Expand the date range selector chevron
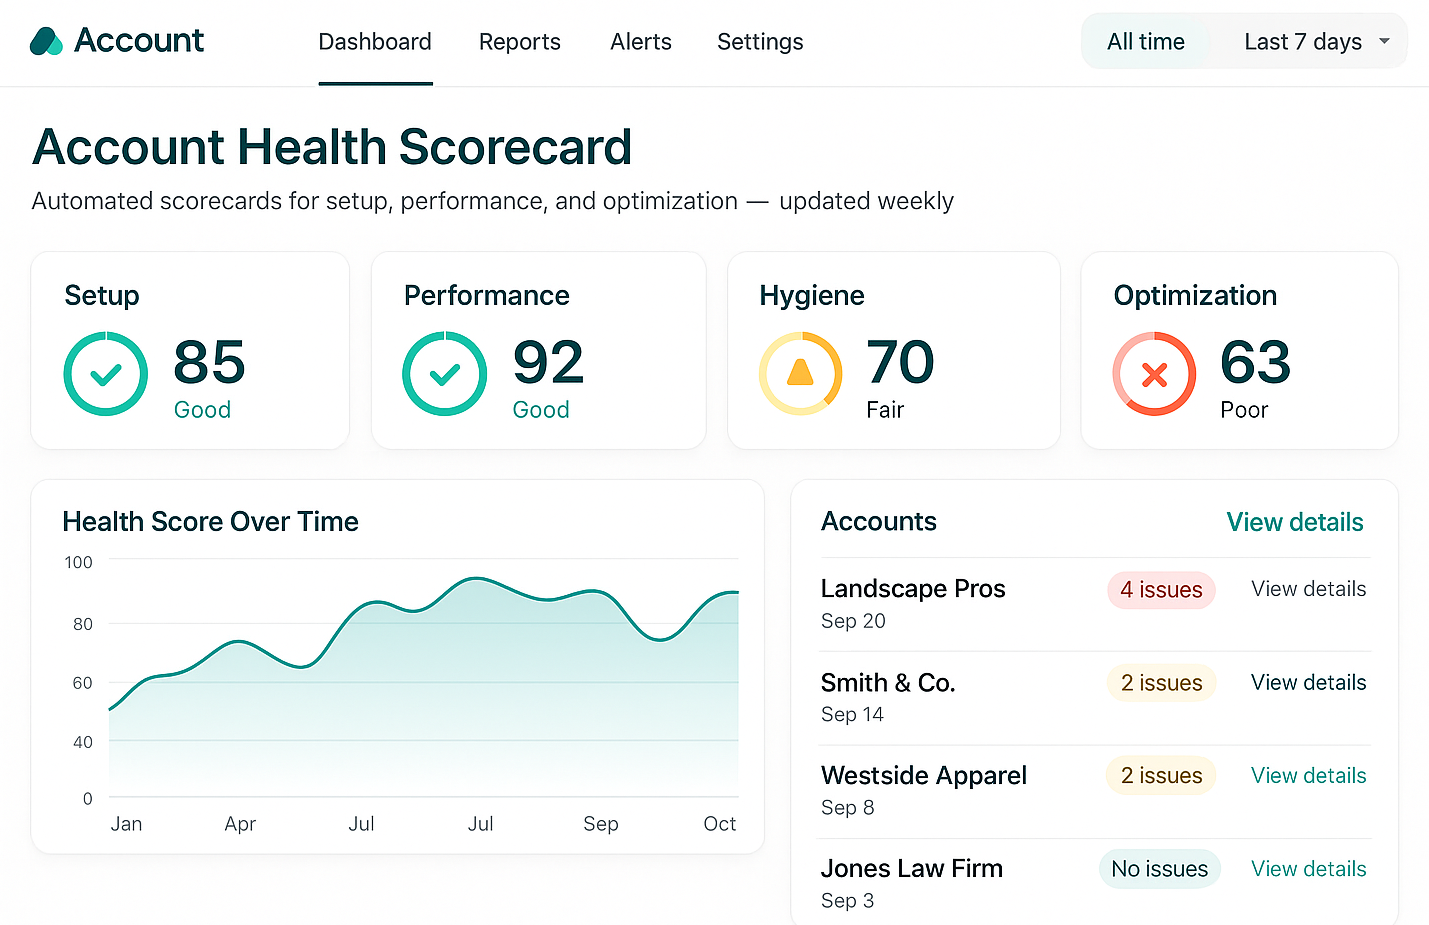 click(1385, 41)
